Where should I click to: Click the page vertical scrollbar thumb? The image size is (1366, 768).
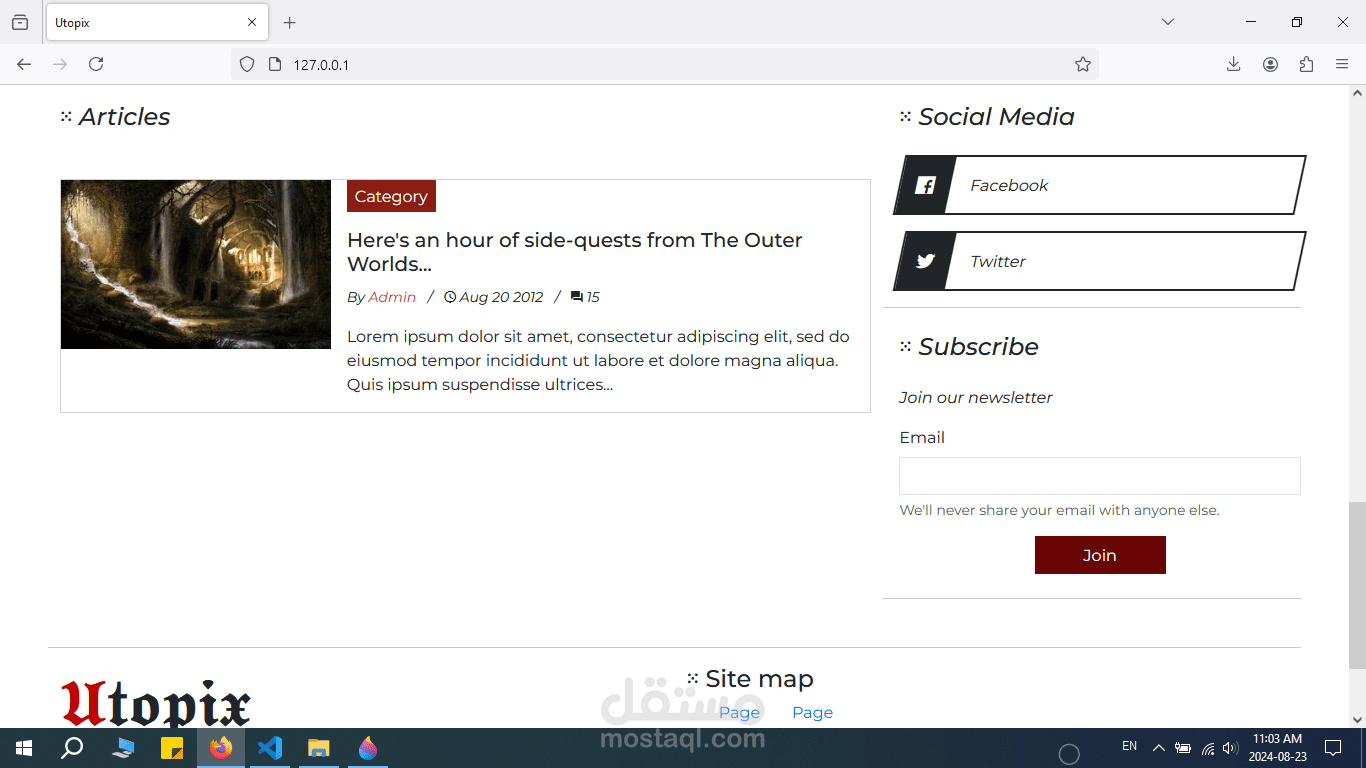1357,585
